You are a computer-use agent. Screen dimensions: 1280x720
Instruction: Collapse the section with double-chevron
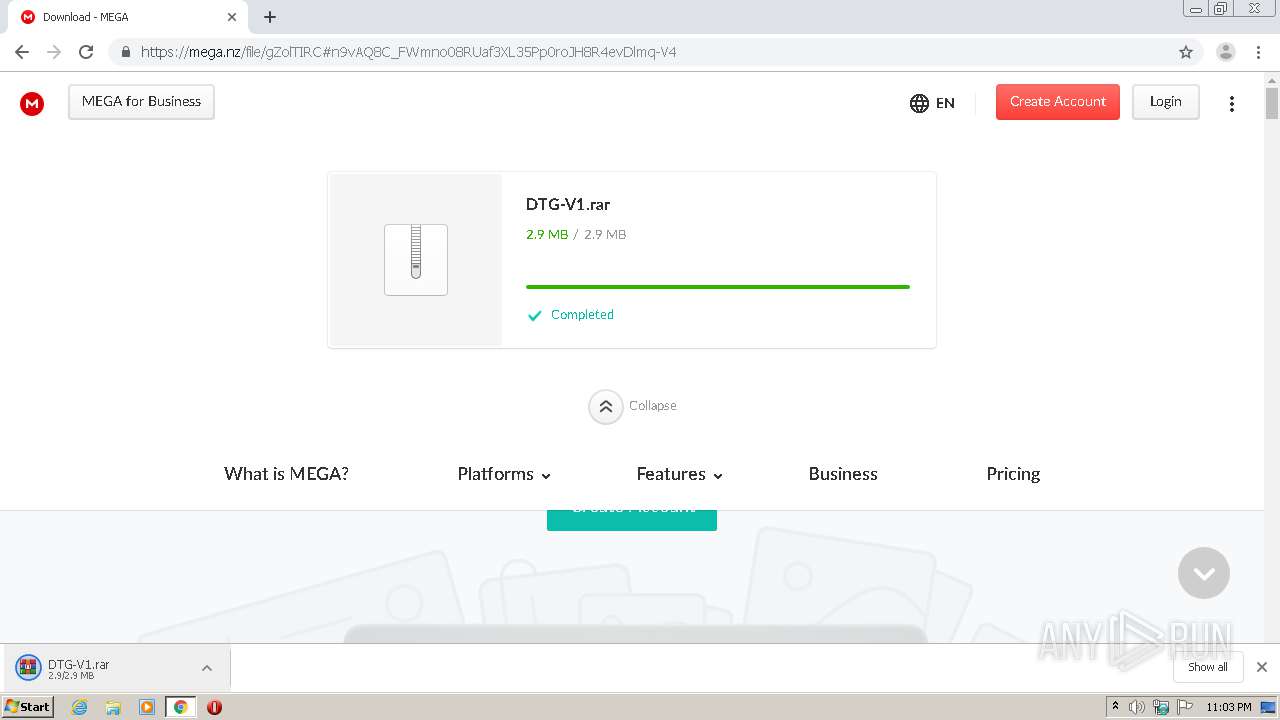pyautogui.click(x=605, y=406)
